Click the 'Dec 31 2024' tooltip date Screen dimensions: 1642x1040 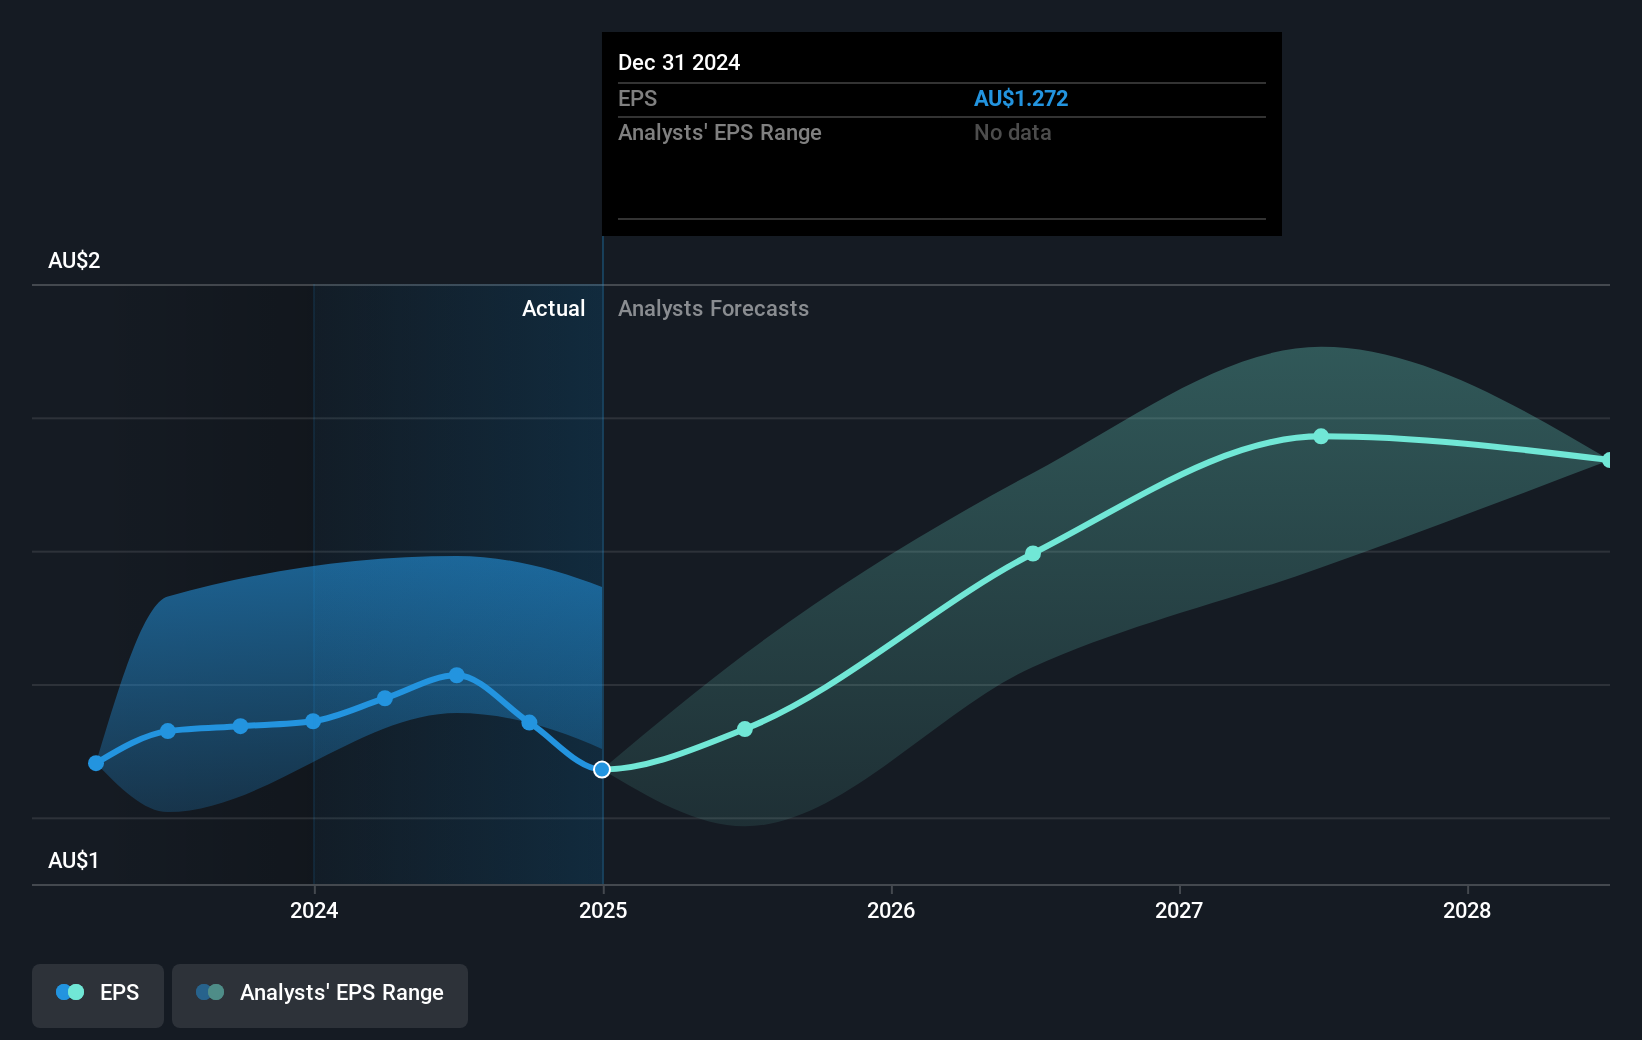(x=679, y=62)
